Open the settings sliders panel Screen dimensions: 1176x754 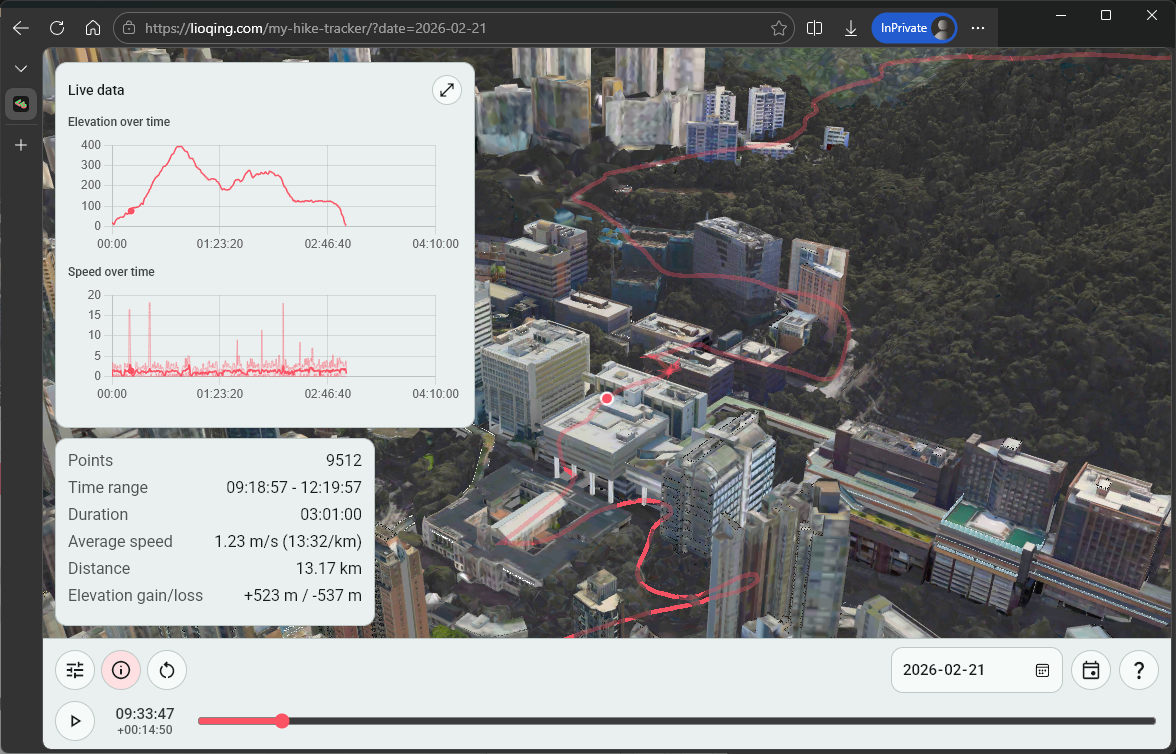tap(75, 670)
